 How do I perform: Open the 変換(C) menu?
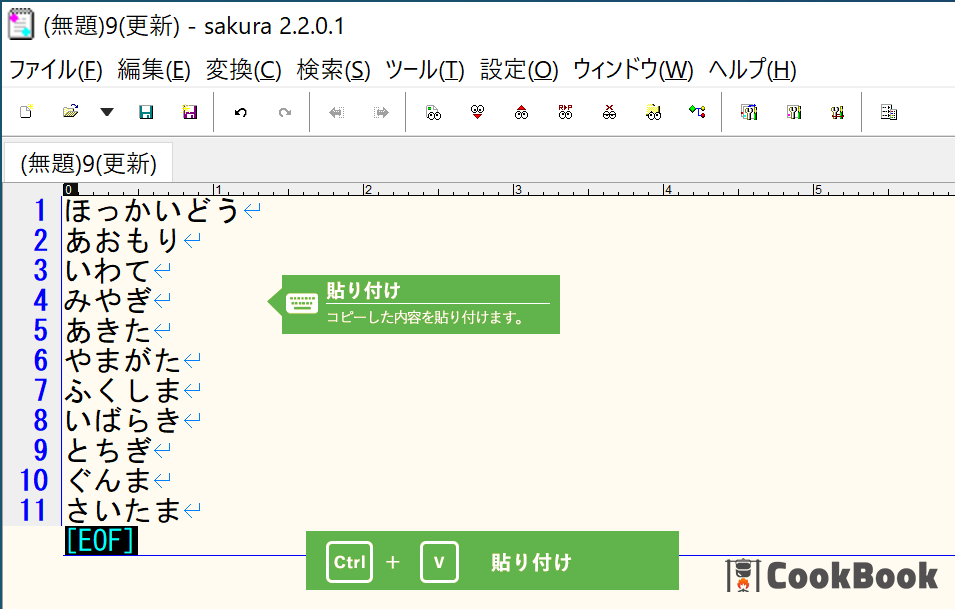[243, 69]
